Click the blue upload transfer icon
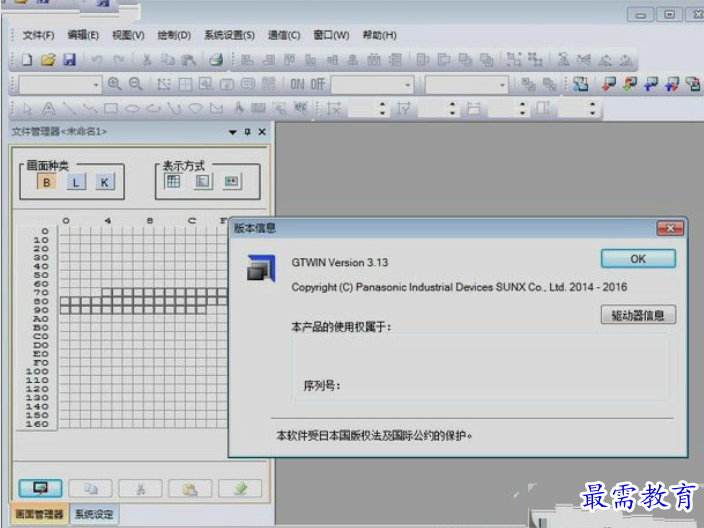 click(651, 84)
